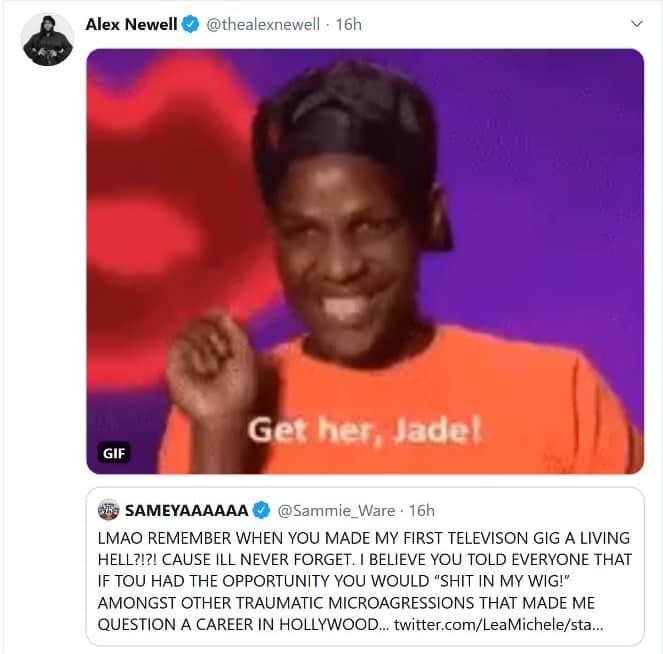Open the Alex Newell display name
Viewport: 663px width, 654px height.
pyautogui.click(x=131, y=24)
